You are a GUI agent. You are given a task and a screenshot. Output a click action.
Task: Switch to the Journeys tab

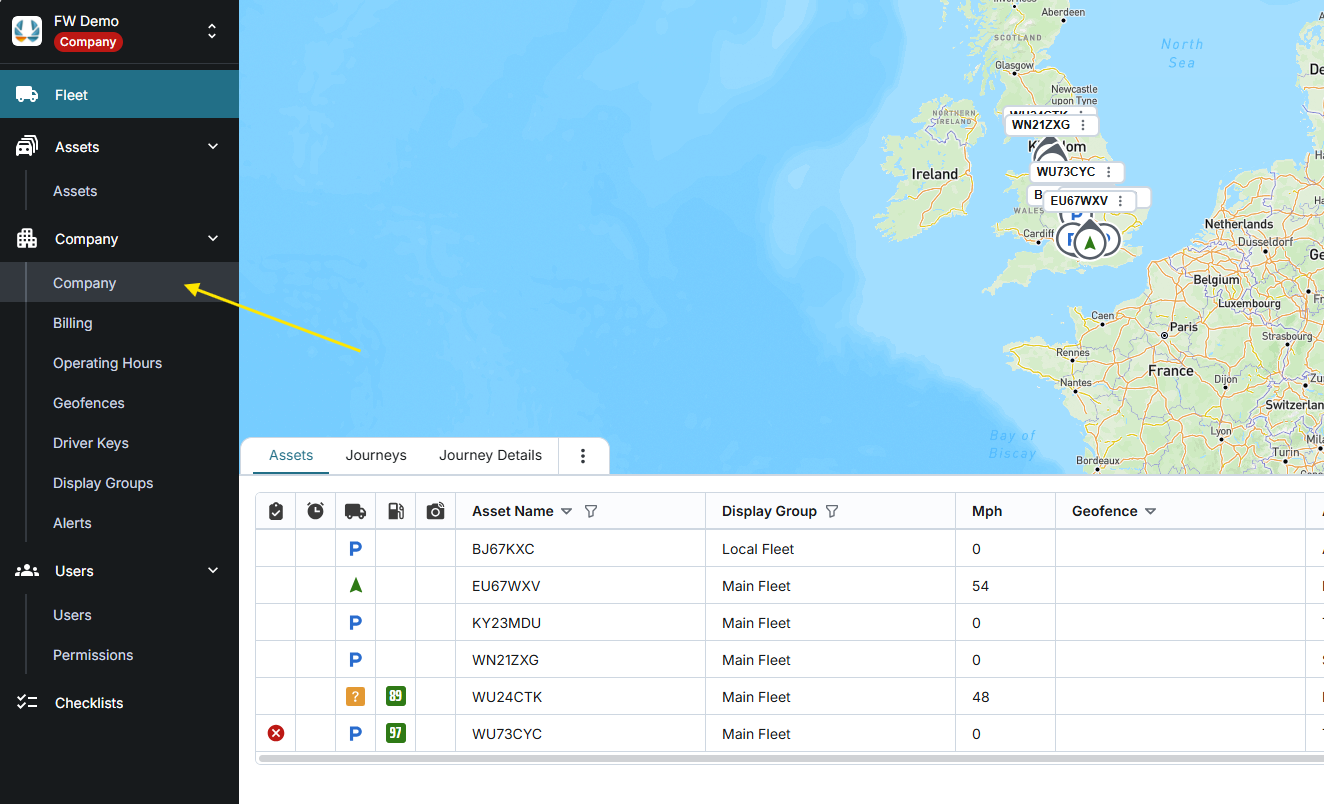tap(376, 455)
